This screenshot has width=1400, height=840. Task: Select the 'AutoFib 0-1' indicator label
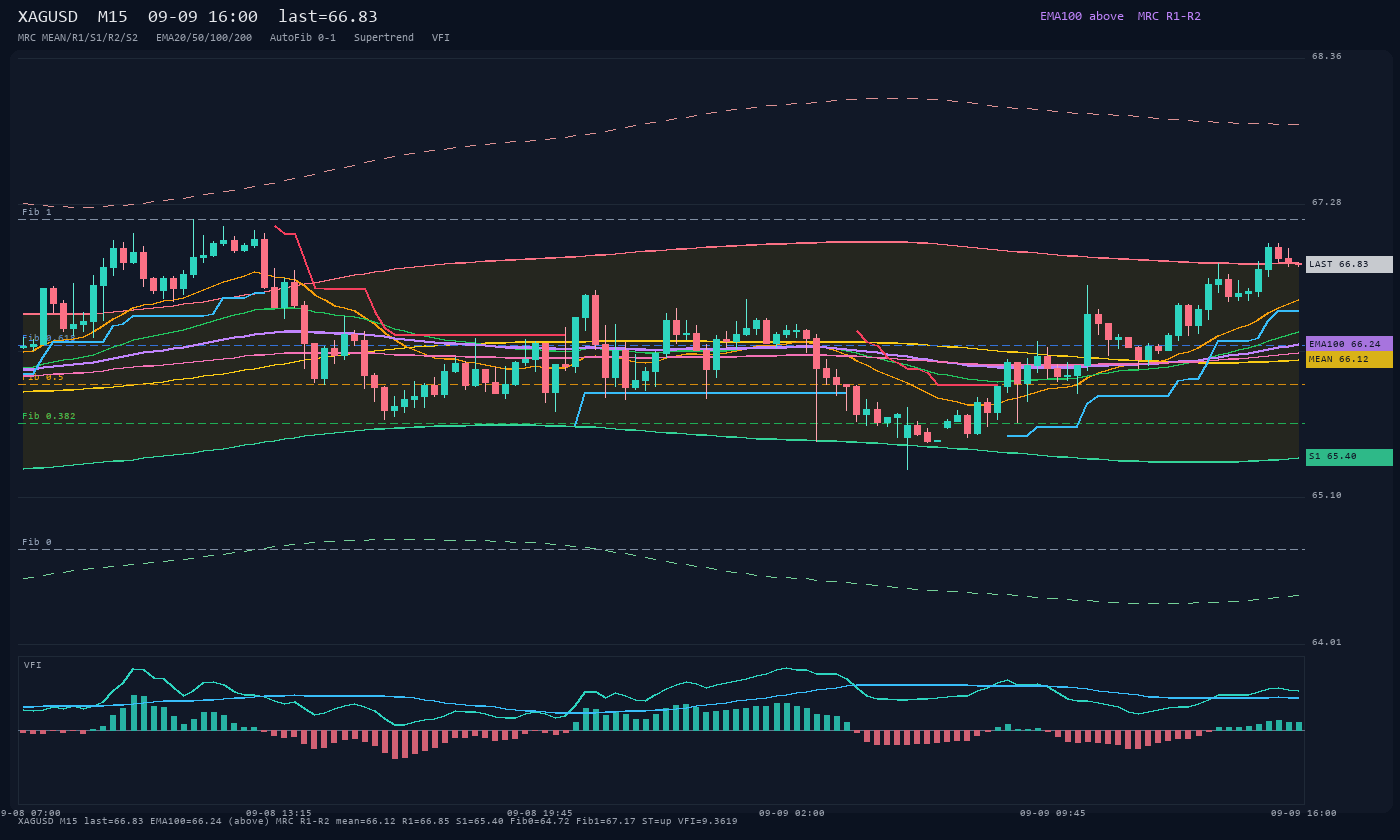303,38
